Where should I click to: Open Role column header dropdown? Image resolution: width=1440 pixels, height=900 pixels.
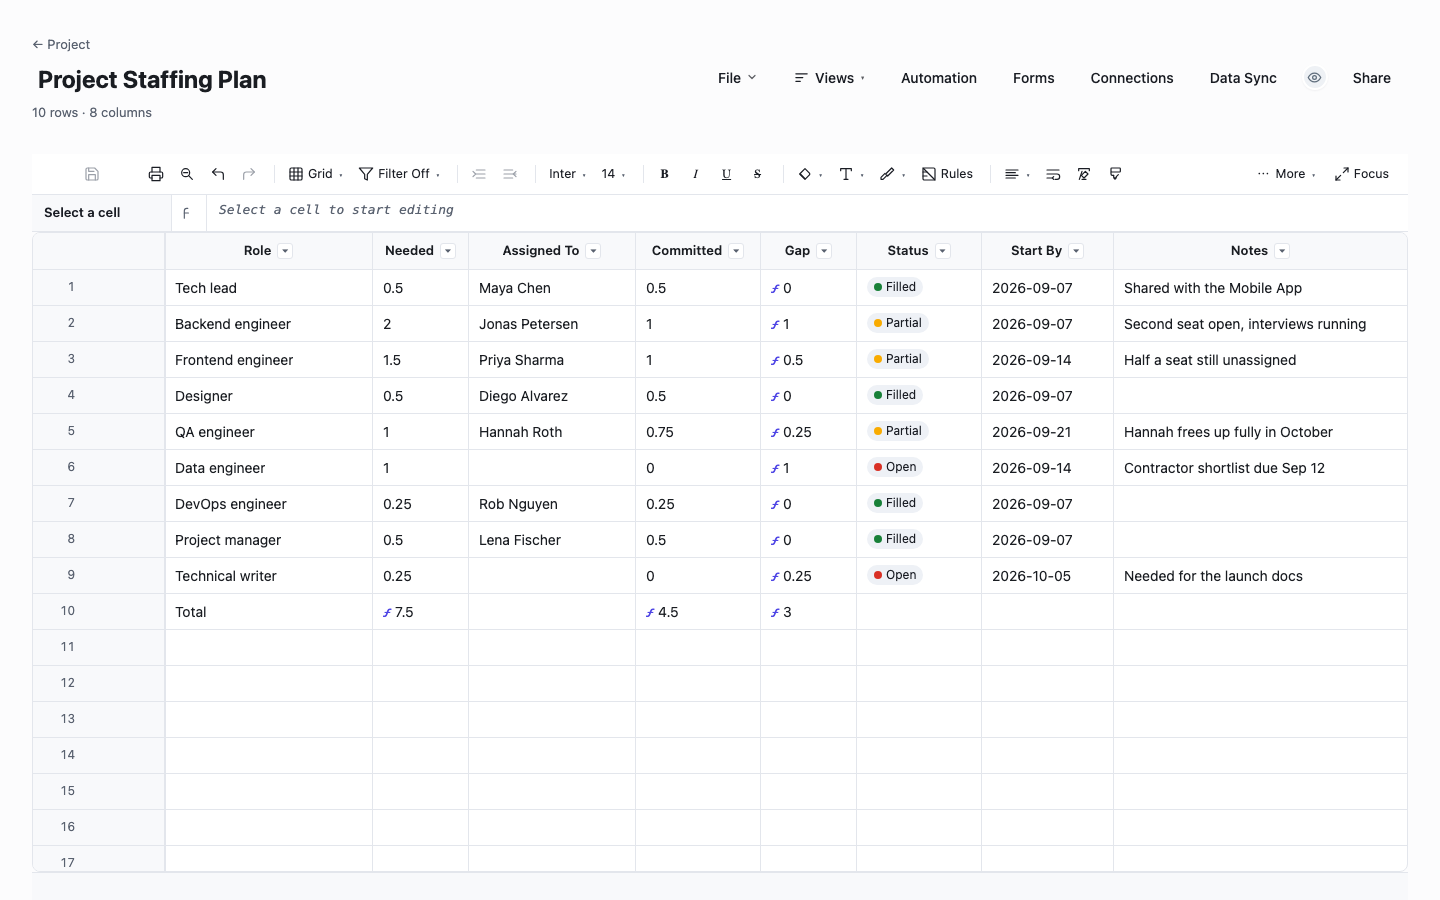285,251
